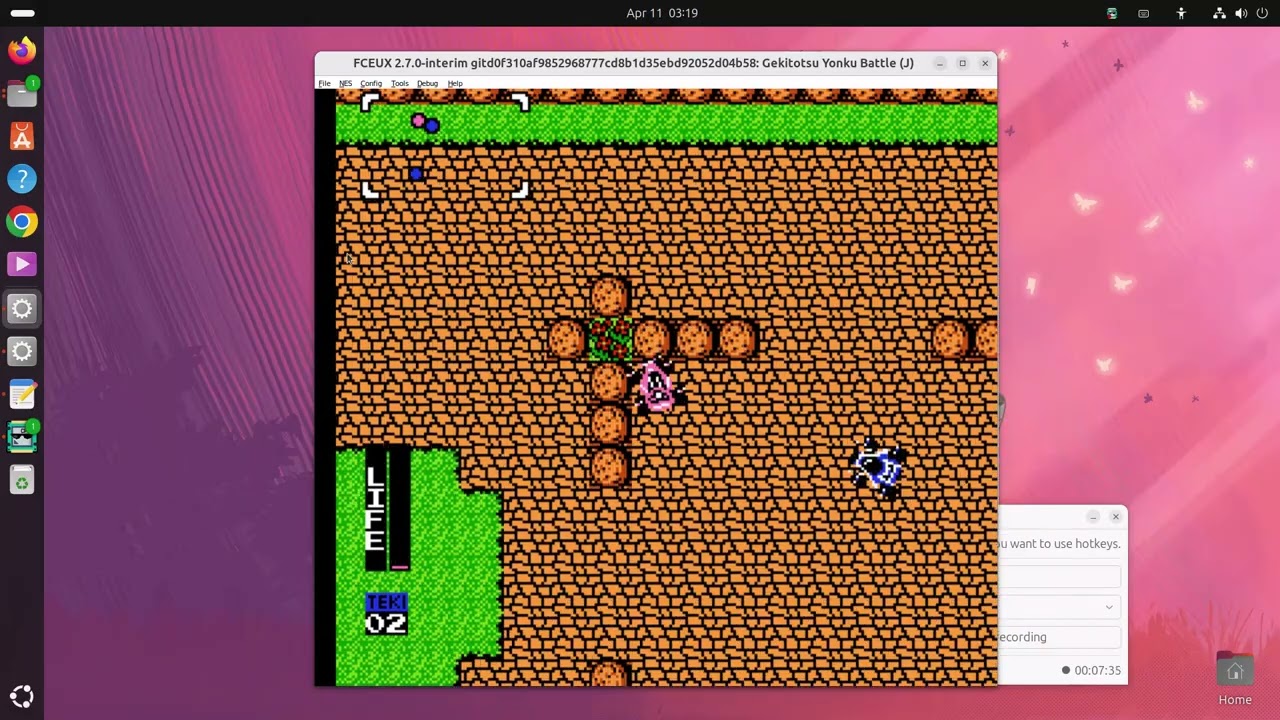Open the Tools menu in FCEUX
1280x720 pixels.
[400, 84]
